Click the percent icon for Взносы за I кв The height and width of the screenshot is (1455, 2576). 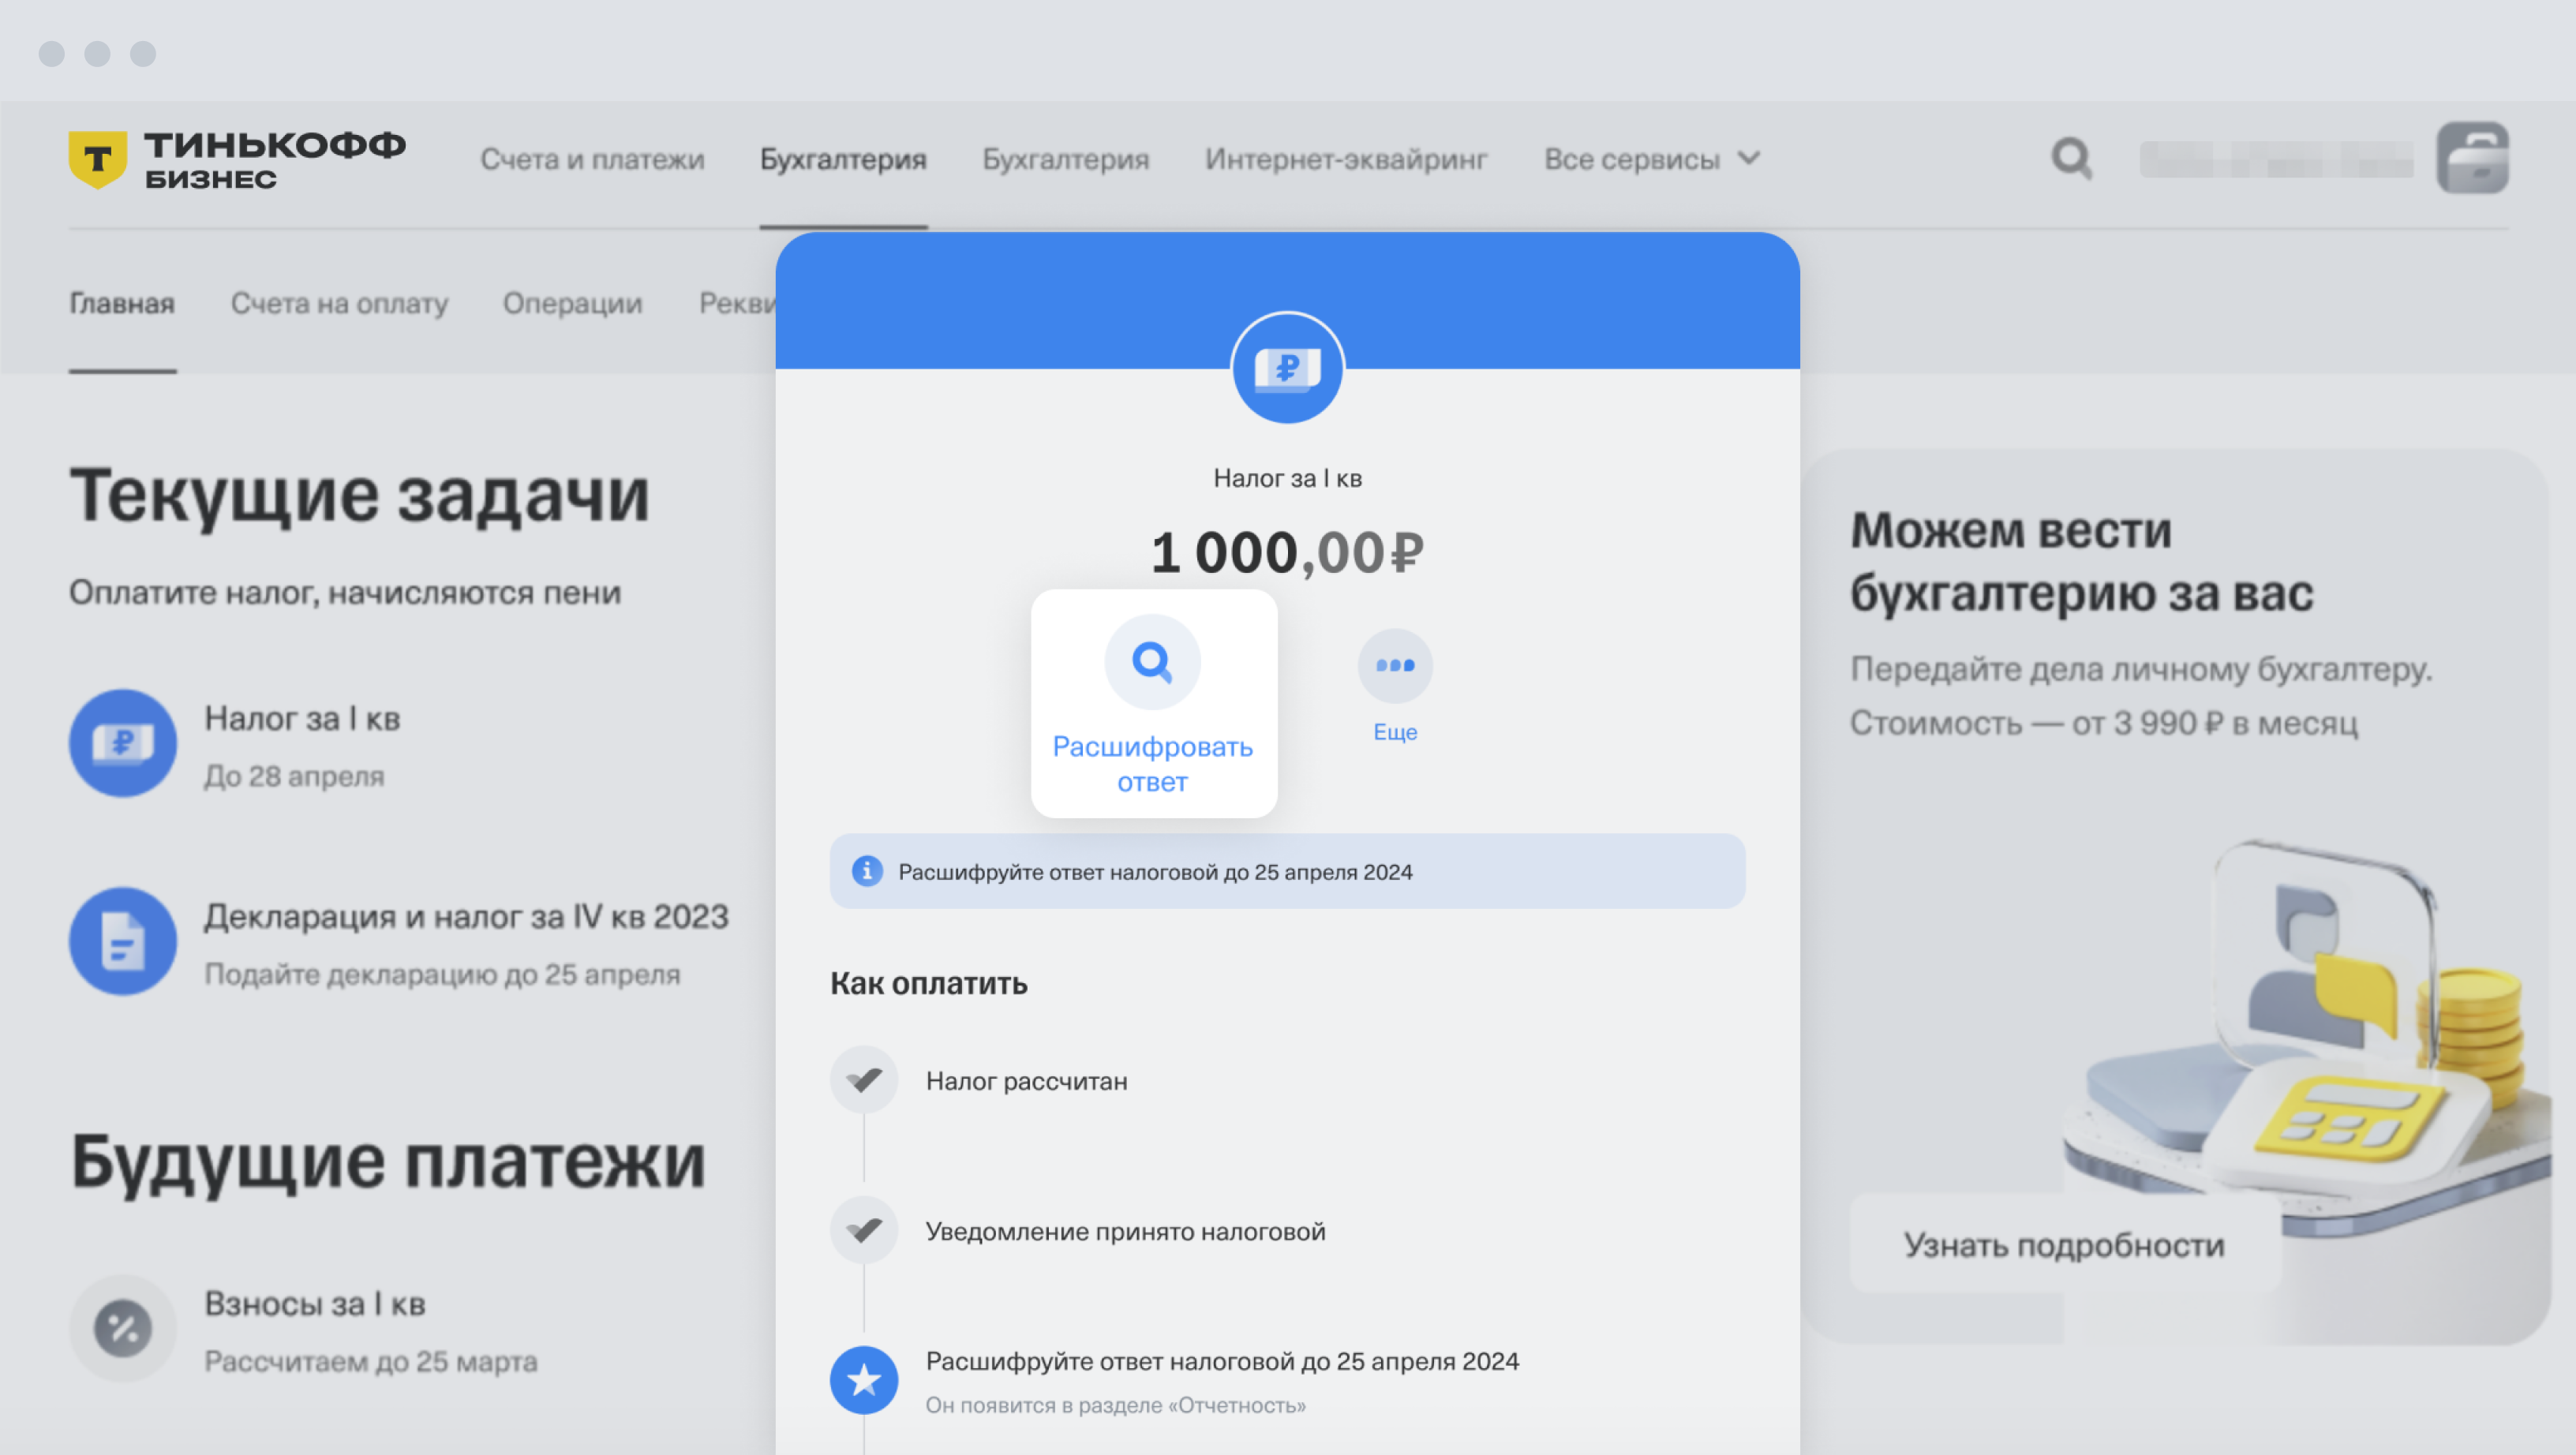[123, 1328]
